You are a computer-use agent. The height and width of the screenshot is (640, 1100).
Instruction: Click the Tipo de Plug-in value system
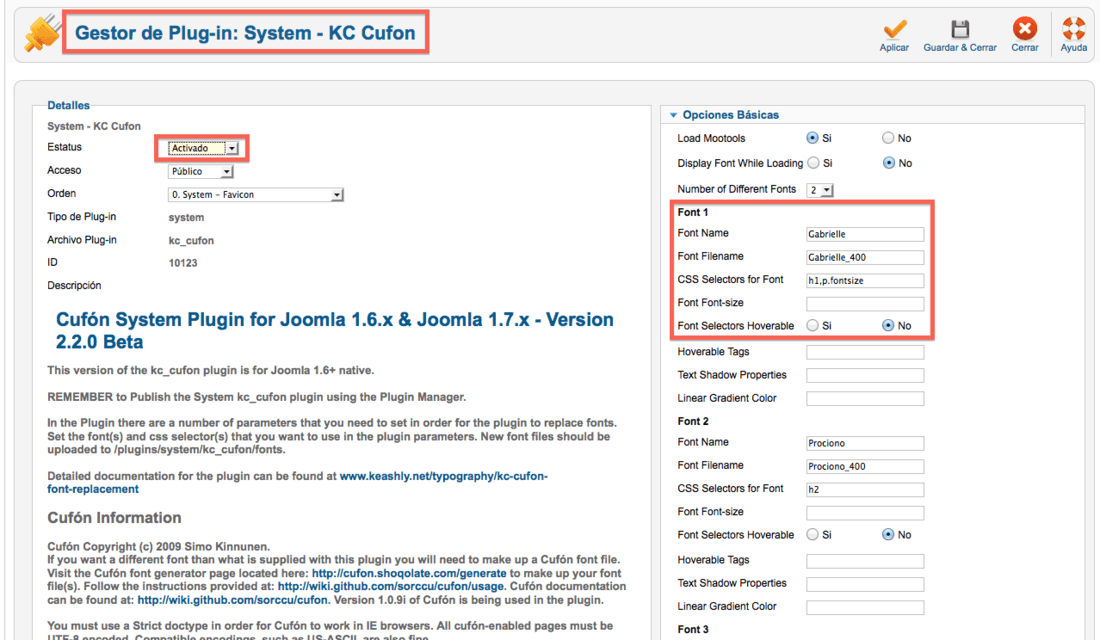click(186, 218)
